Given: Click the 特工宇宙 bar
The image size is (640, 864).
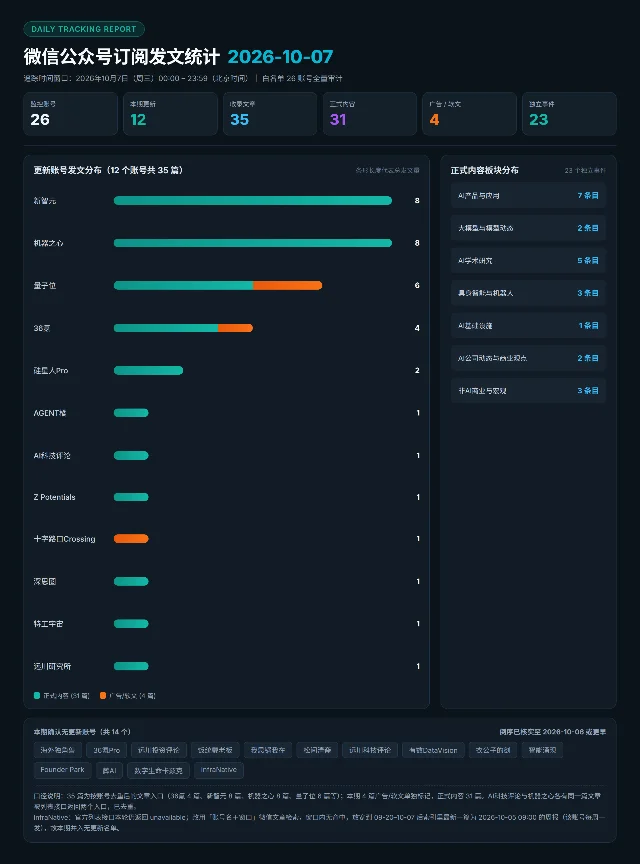Looking at the screenshot, I should tap(131, 624).
